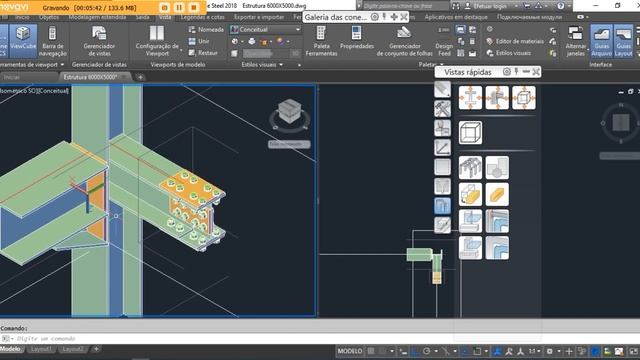Pin the Vistas rápidas palette
640x360 pixels.
pyautogui.click(x=516, y=71)
